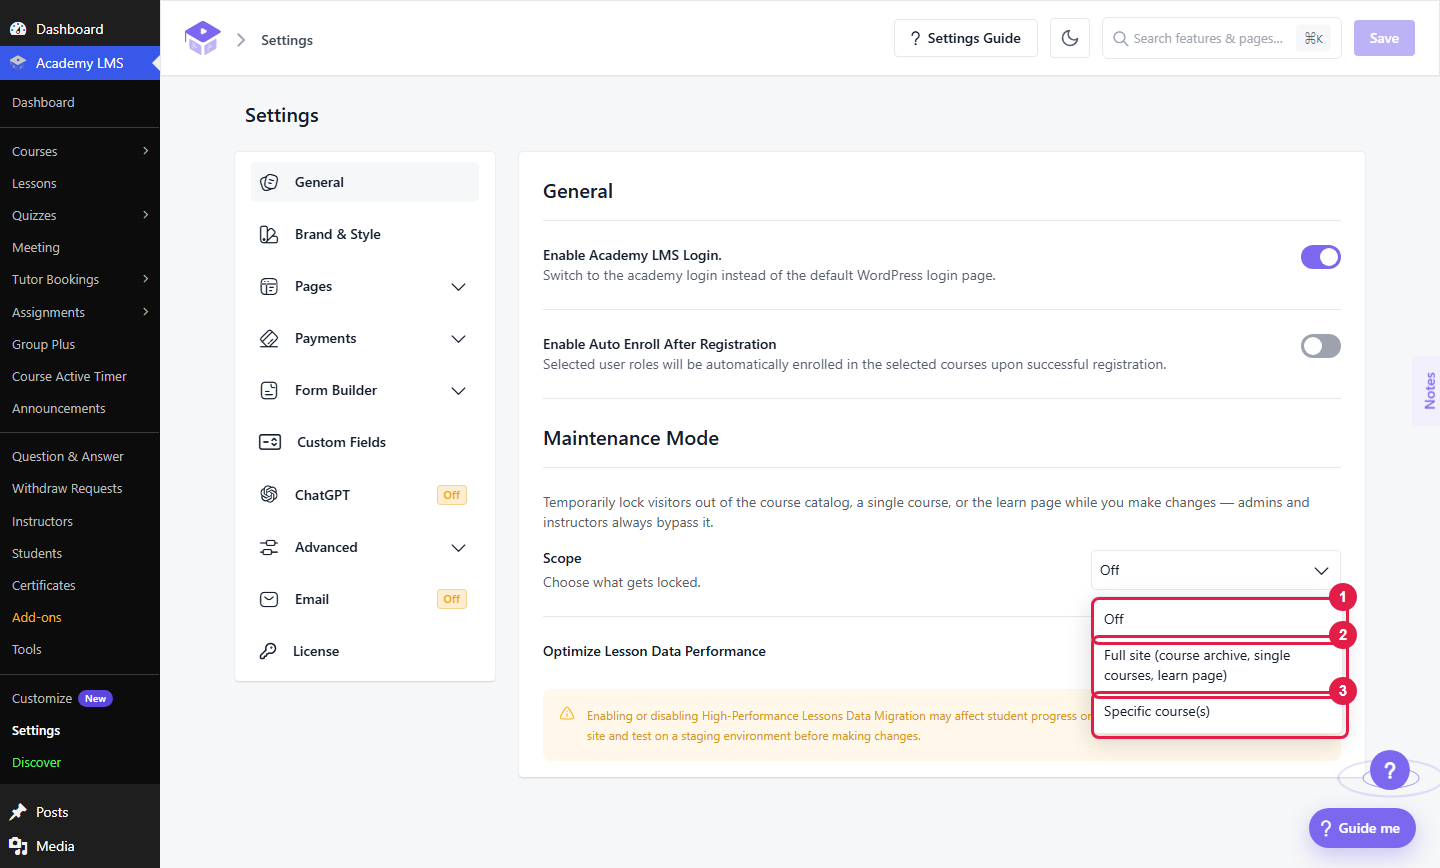Screen dimensions: 1440x868
Task: Close the Scope dropdown showing Off
Action: click(1216, 570)
